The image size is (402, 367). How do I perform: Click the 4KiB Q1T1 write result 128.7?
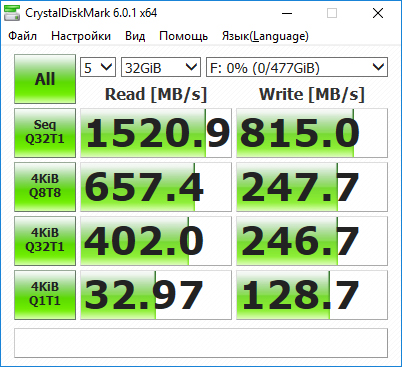coord(312,295)
